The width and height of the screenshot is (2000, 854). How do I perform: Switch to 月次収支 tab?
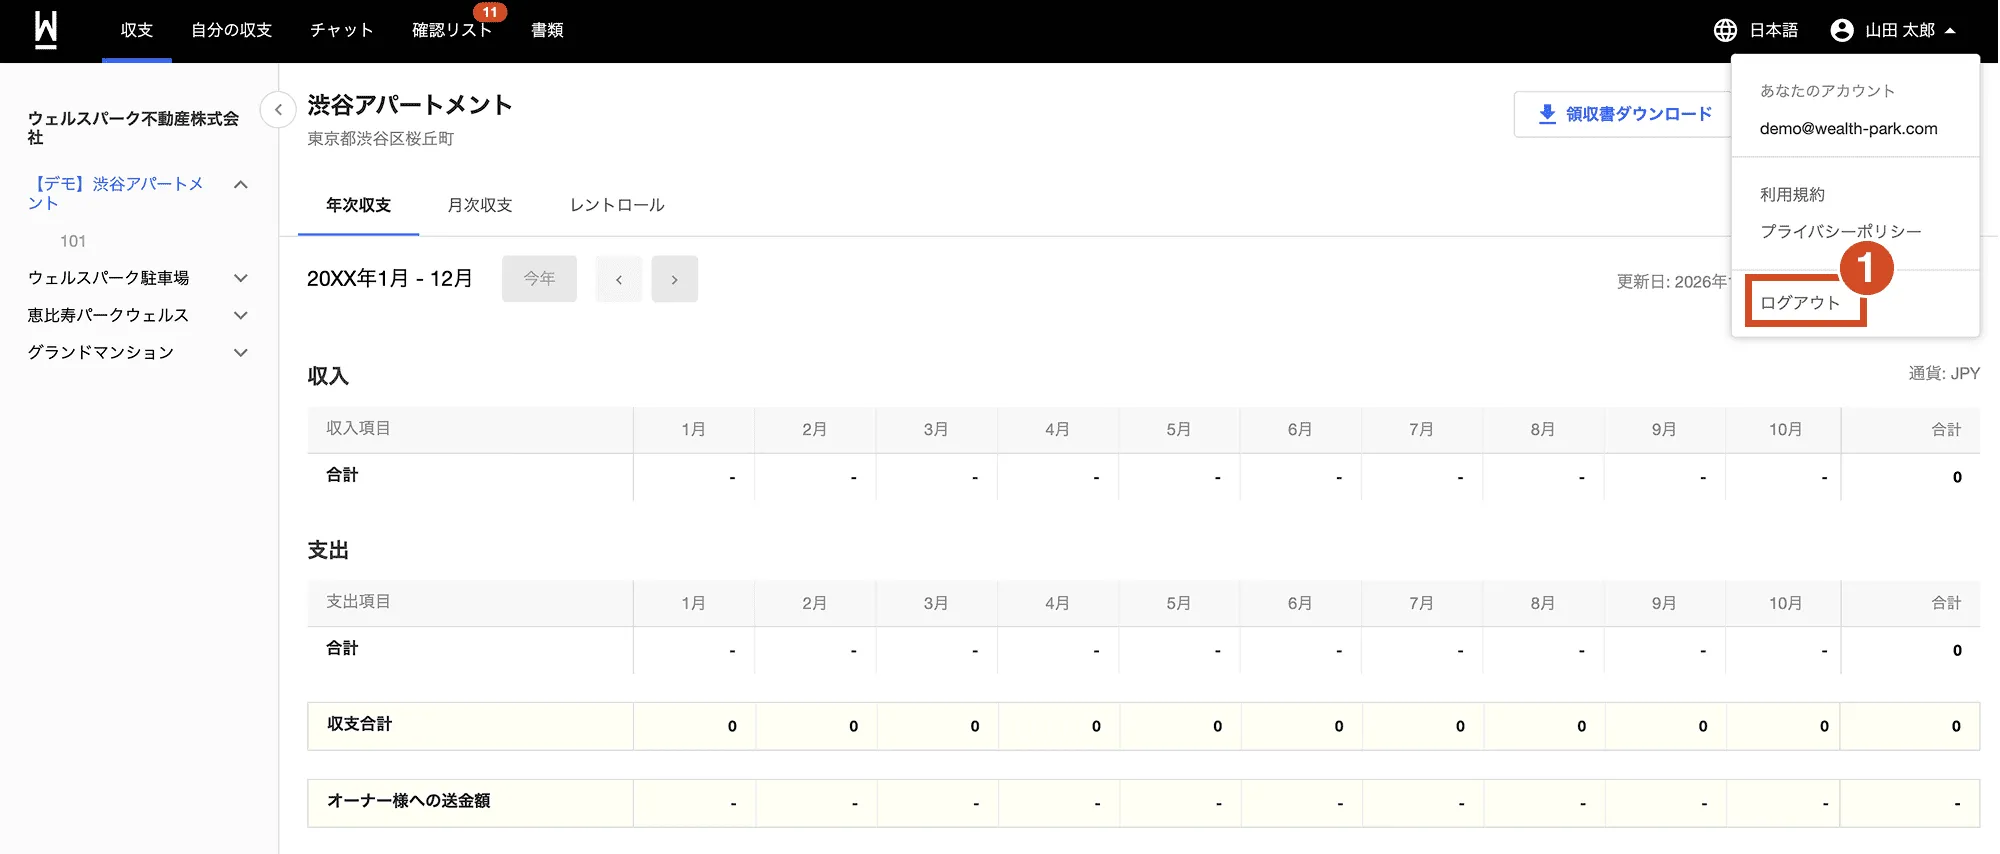[480, 205]
